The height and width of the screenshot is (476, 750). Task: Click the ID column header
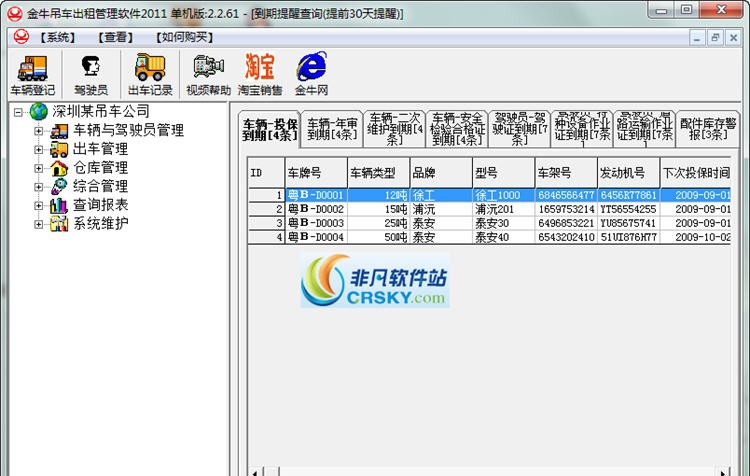point(266,173)
